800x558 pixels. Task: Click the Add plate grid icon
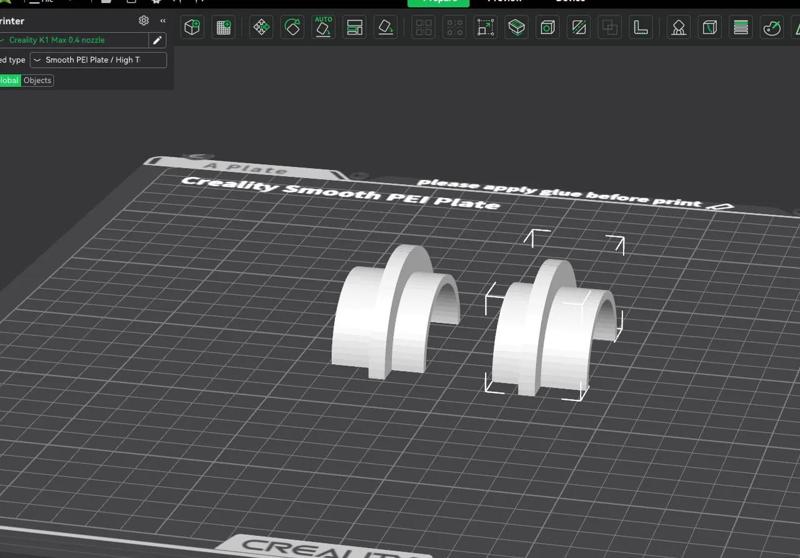[223, 27]
